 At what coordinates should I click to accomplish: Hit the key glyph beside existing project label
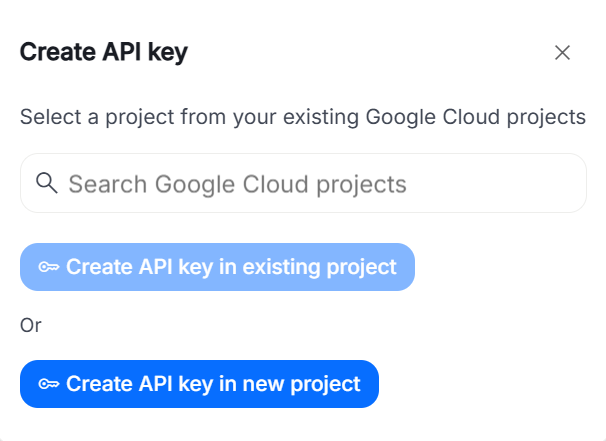click(48, 267)
